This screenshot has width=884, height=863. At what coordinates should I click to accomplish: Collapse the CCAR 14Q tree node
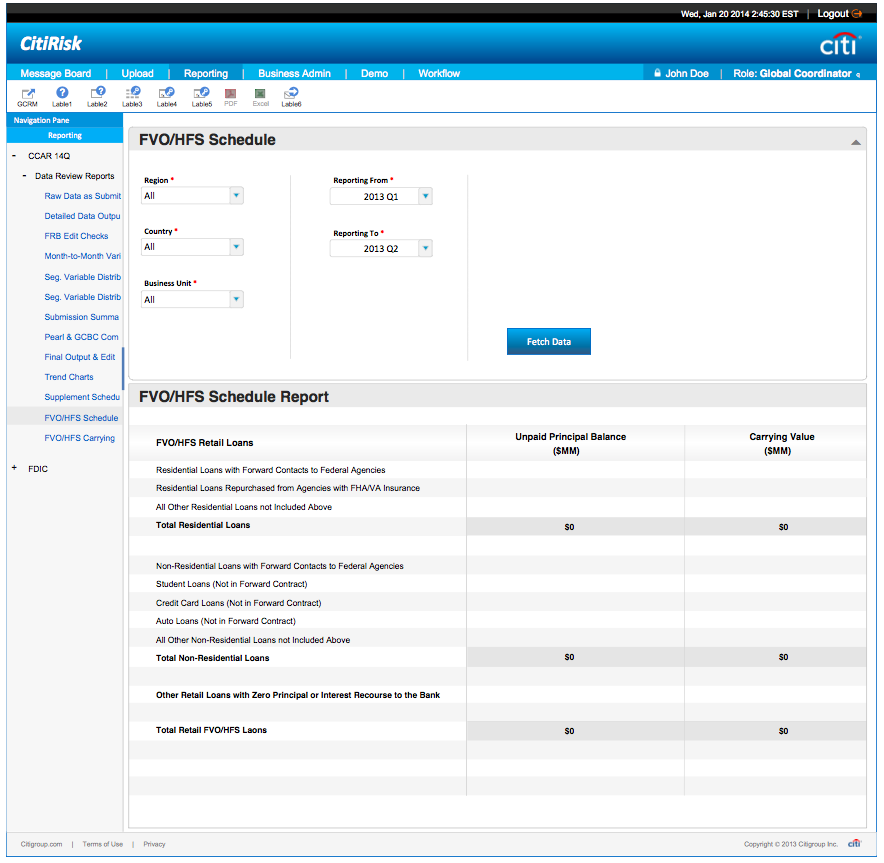(x=14, y=156)
